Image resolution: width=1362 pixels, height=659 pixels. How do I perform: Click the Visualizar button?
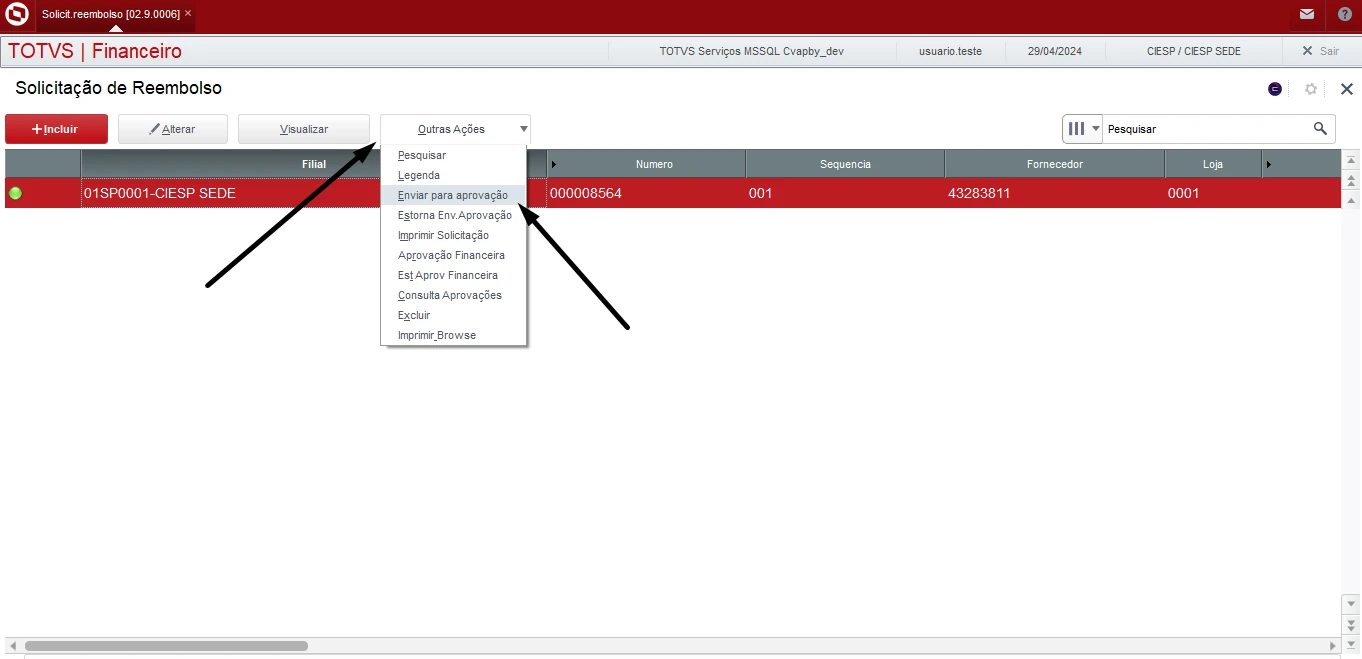(x=303, y=129)
